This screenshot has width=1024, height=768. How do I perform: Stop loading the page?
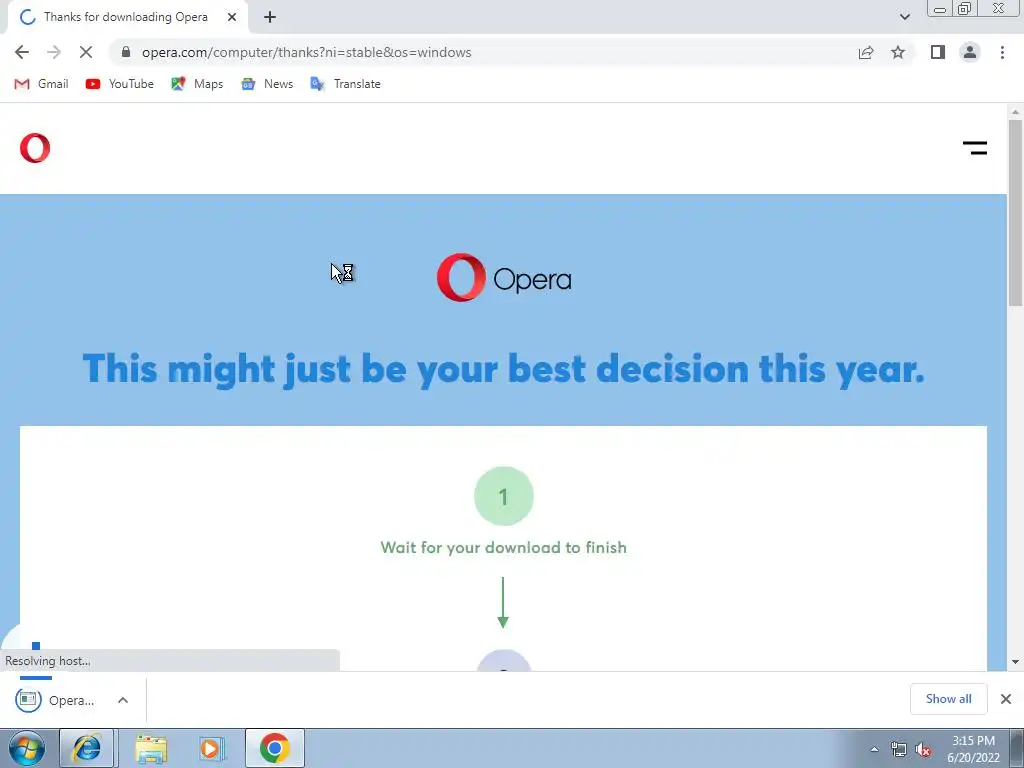tap(86, 52)
